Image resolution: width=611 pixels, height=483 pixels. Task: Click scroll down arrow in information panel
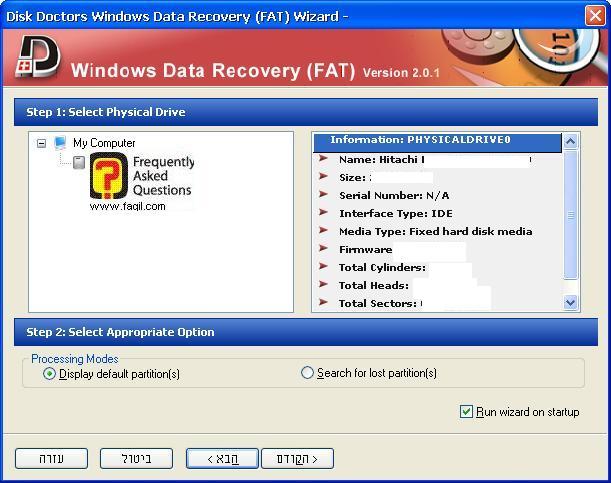pos(570,303)
